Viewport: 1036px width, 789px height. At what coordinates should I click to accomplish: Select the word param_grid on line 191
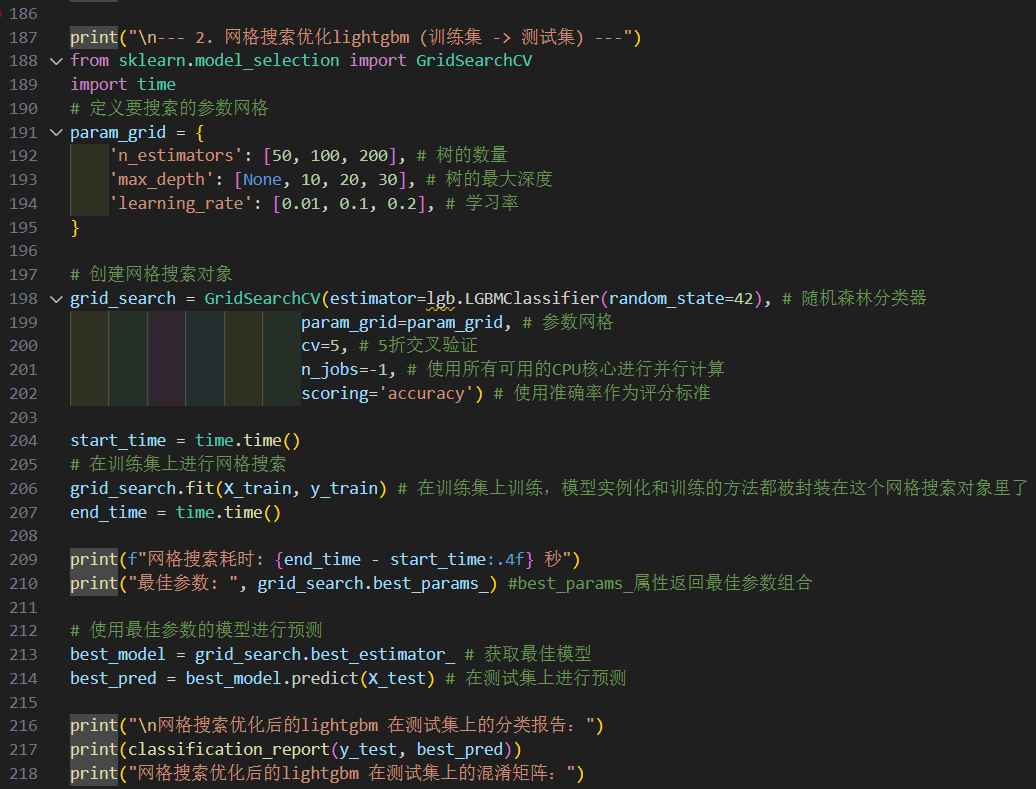click(117, 131)
